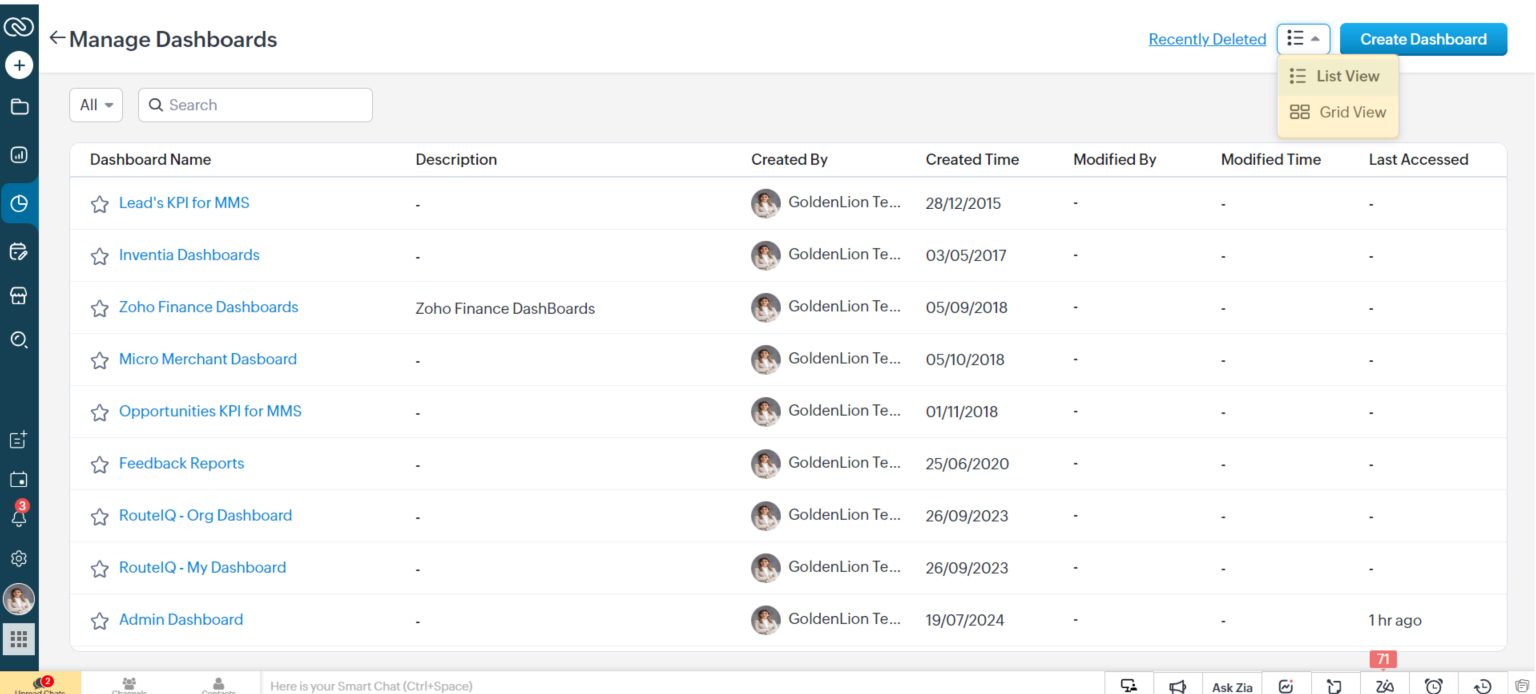Open the RouteIQ - Org Dashboard
The image size is (1536, 694).
(x=204, y=515)
